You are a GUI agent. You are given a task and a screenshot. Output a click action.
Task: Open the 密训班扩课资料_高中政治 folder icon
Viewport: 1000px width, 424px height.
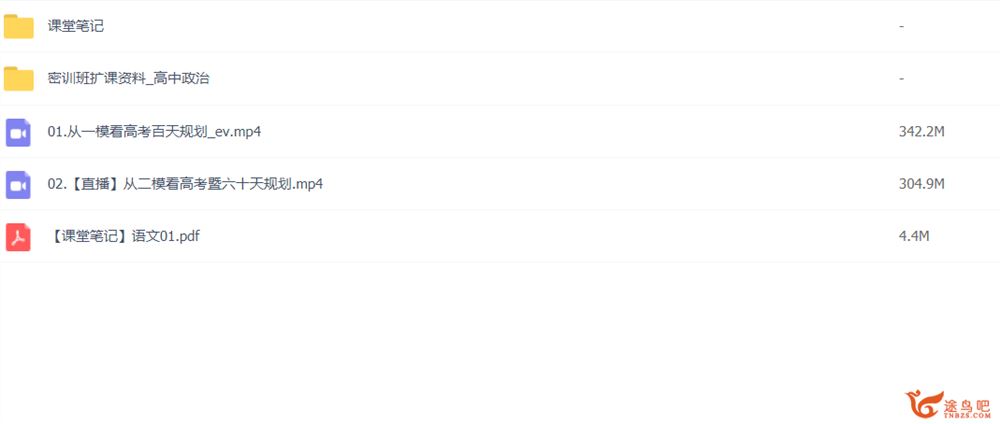click(x=18, y=78)
